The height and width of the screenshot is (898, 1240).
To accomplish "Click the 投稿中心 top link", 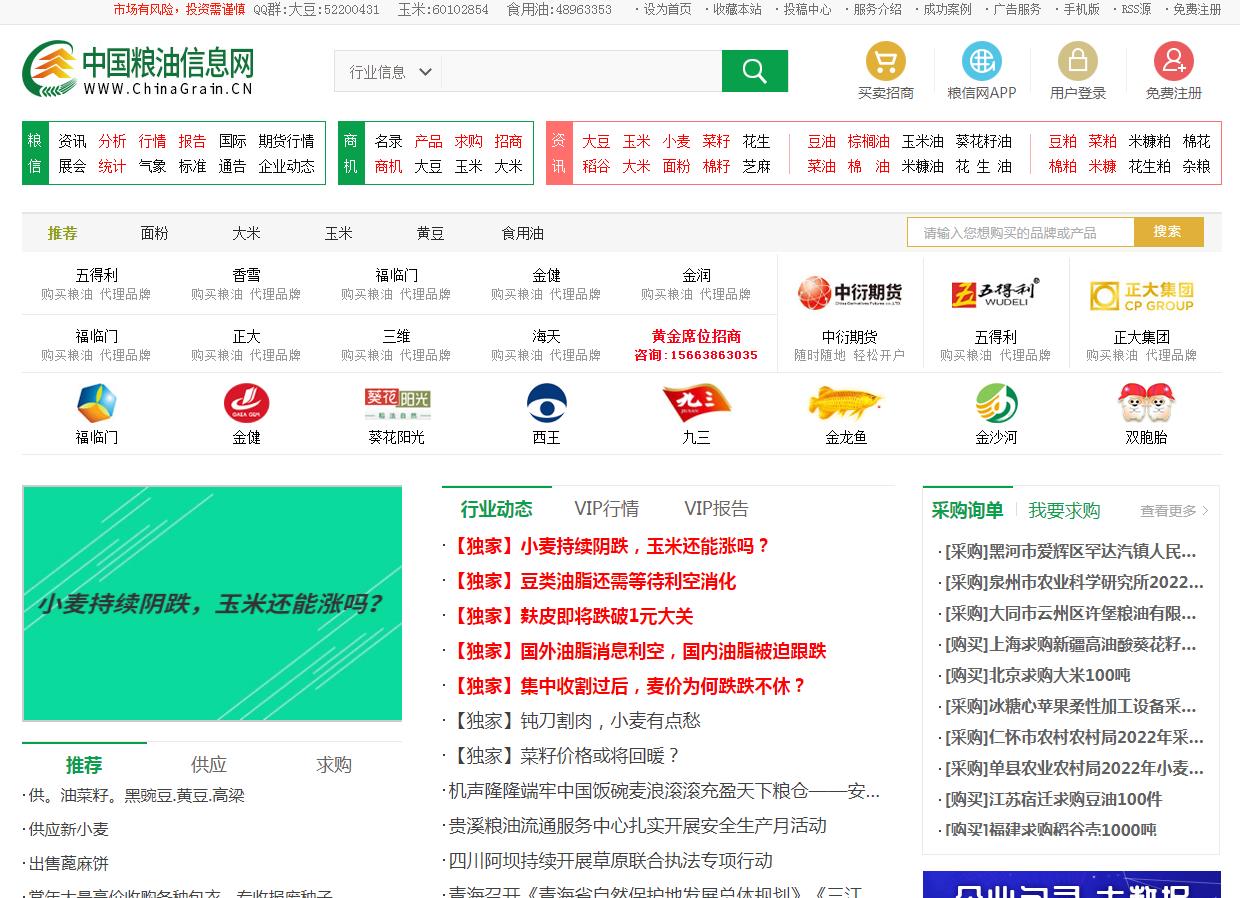I will [x=807, y=9].
